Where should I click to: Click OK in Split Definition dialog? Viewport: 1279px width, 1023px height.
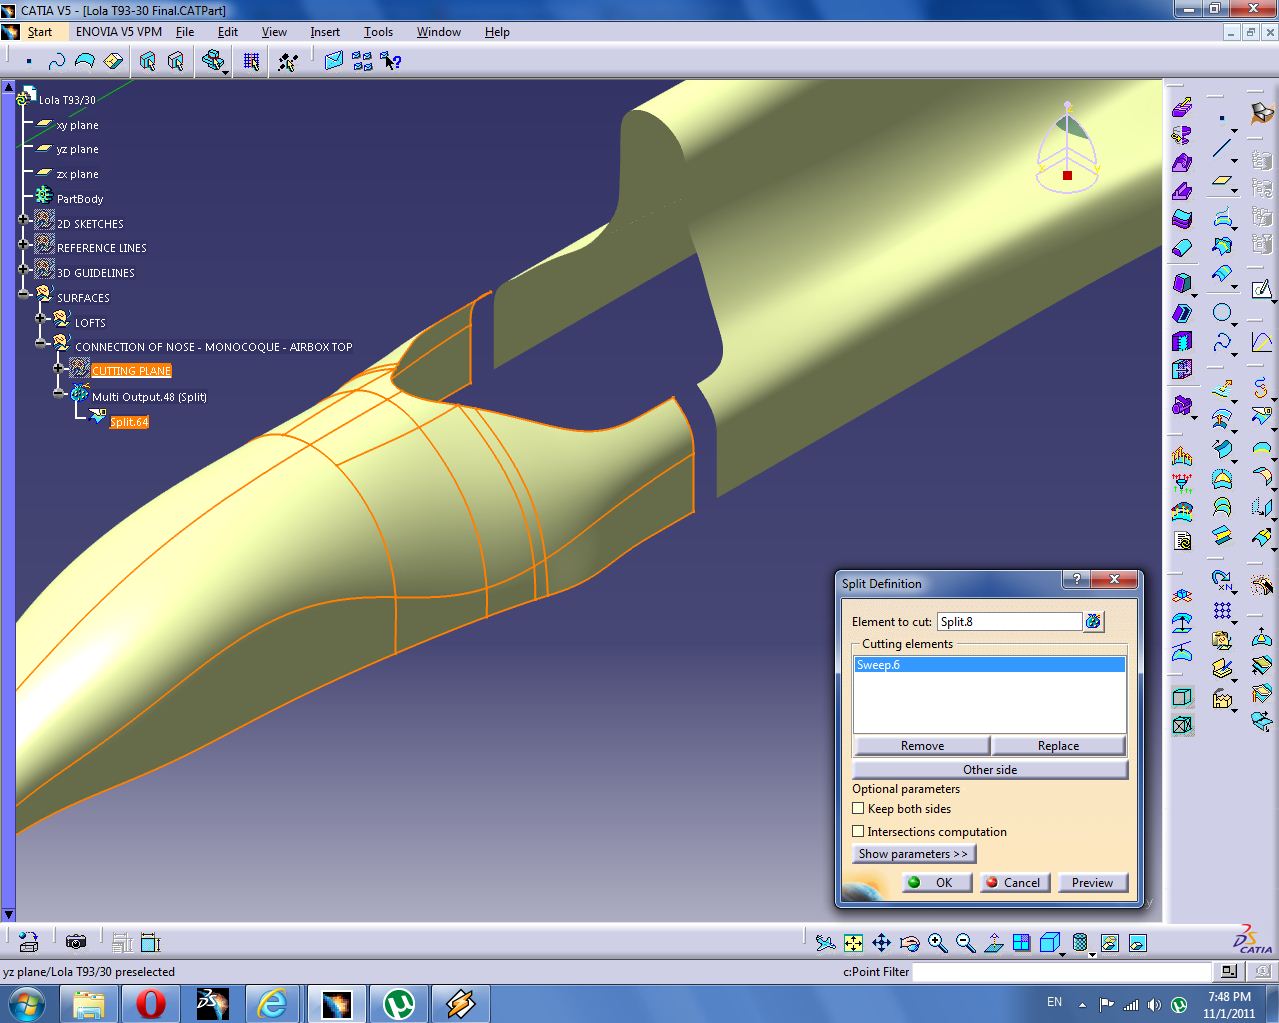tap(936, 882)
